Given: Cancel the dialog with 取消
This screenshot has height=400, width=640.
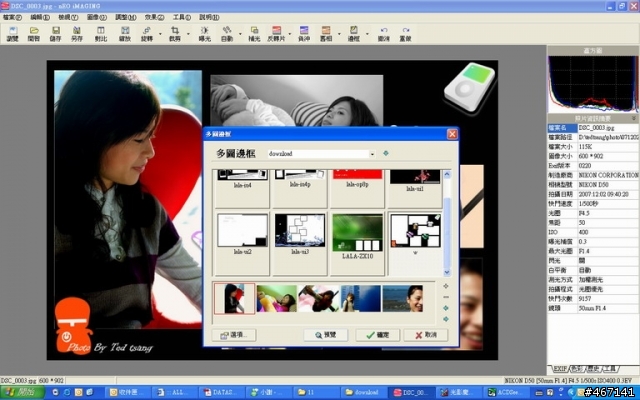Looking at the screenshot, I should pos(425,335).
